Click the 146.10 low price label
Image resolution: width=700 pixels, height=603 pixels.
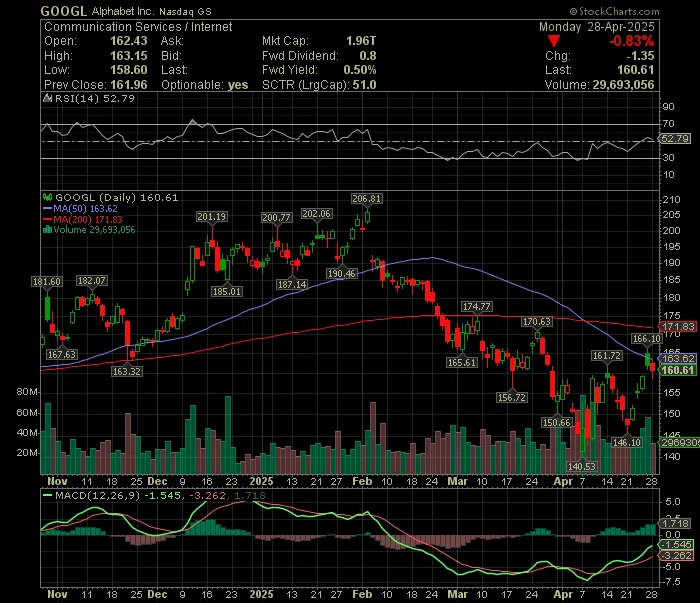click(627, 442)
